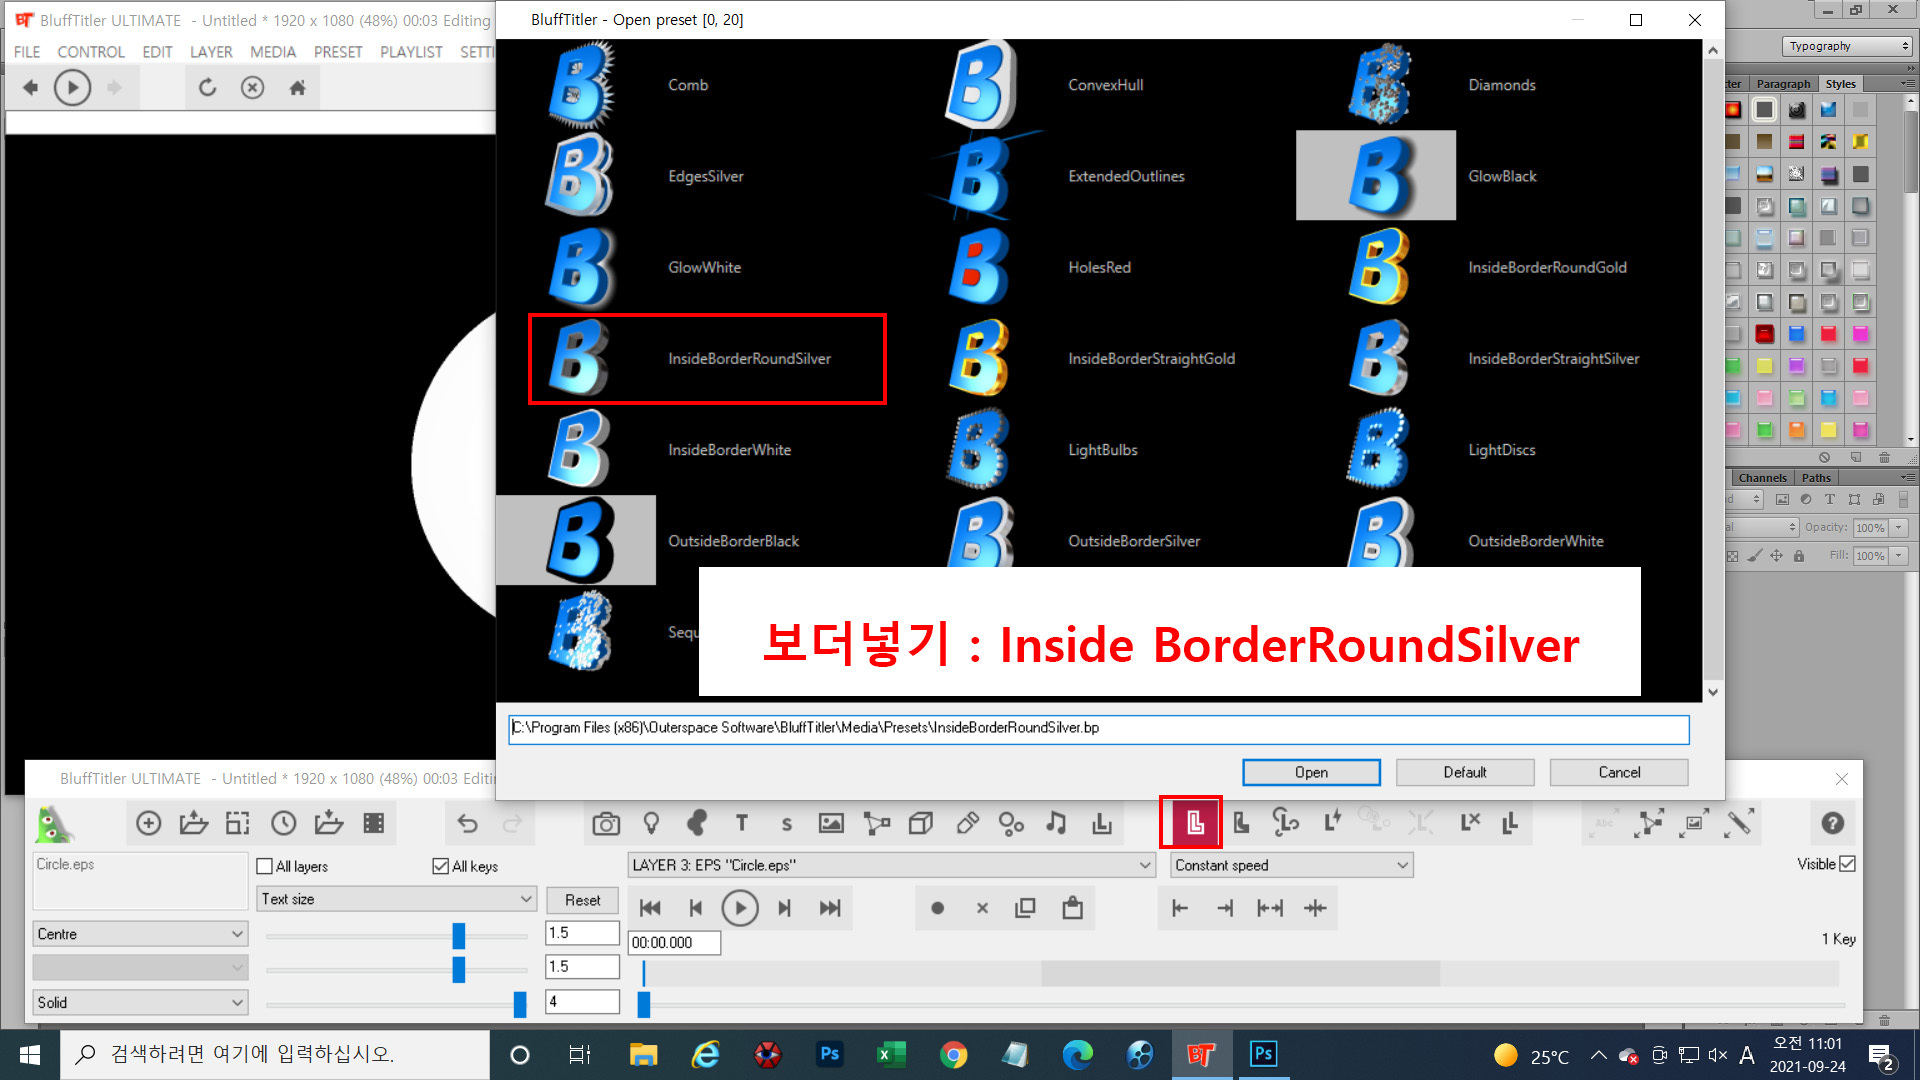Viewport: 1920px width, 1080px height.
Task: Open the PRESET menu
Action: pyautogui.click(x=337, y=52)
